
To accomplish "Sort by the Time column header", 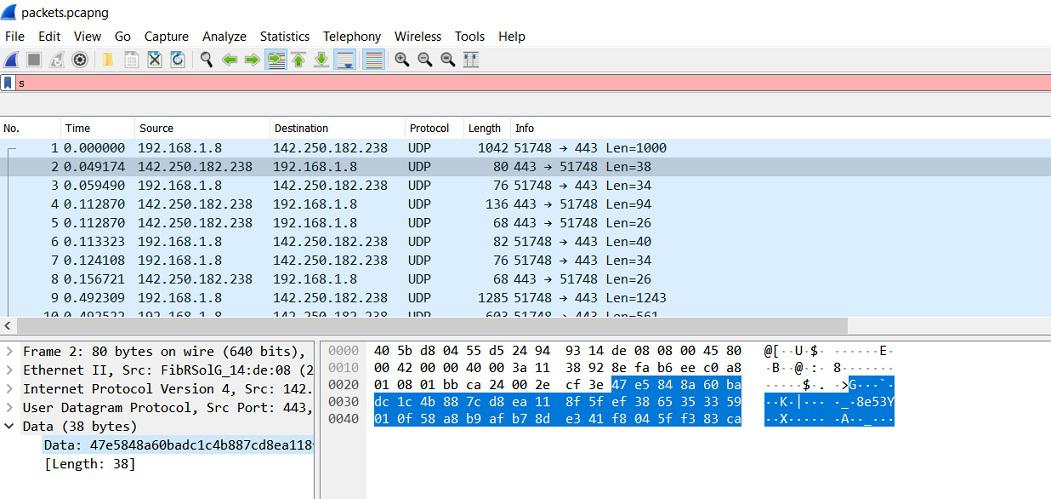I will [98, 128].
